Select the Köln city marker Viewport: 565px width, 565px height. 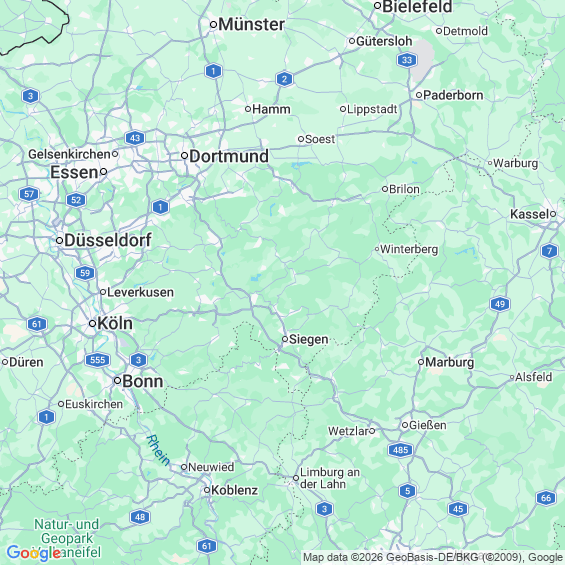coord(92,324)
